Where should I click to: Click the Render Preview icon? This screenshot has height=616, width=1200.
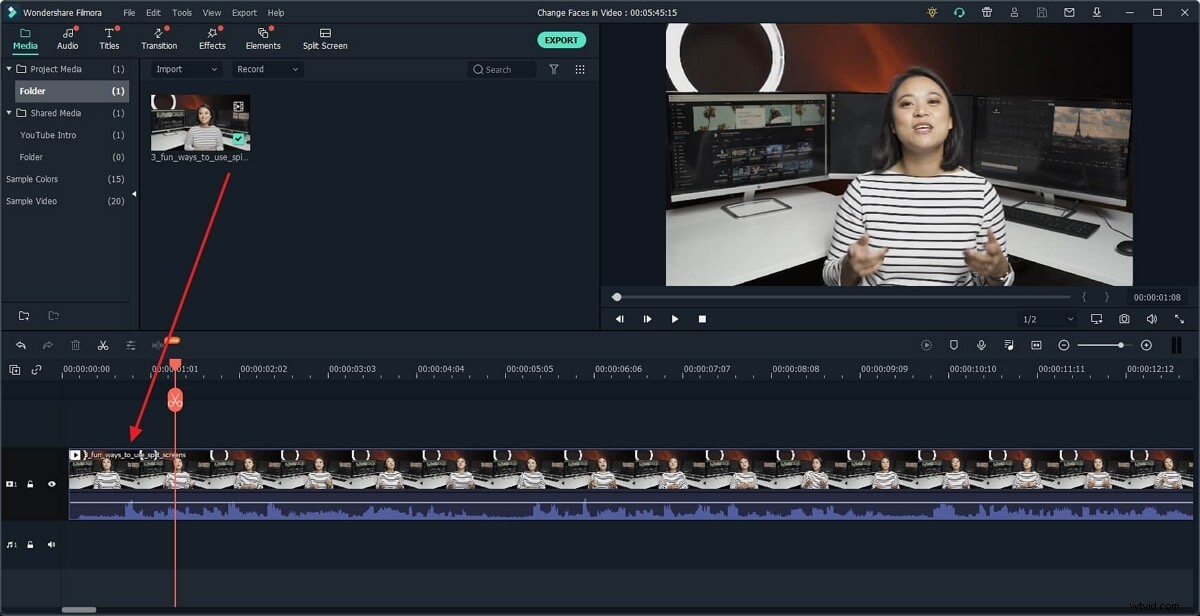coord(926,344)
